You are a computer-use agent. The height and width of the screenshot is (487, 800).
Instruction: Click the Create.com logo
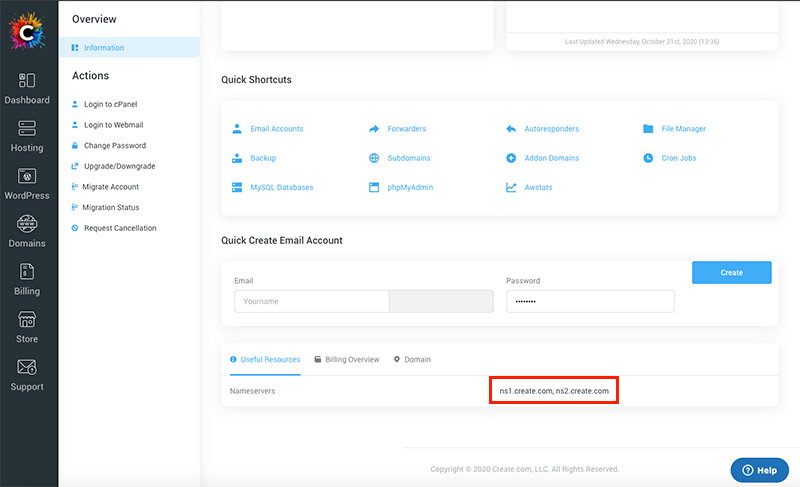[x=27, y=30]
